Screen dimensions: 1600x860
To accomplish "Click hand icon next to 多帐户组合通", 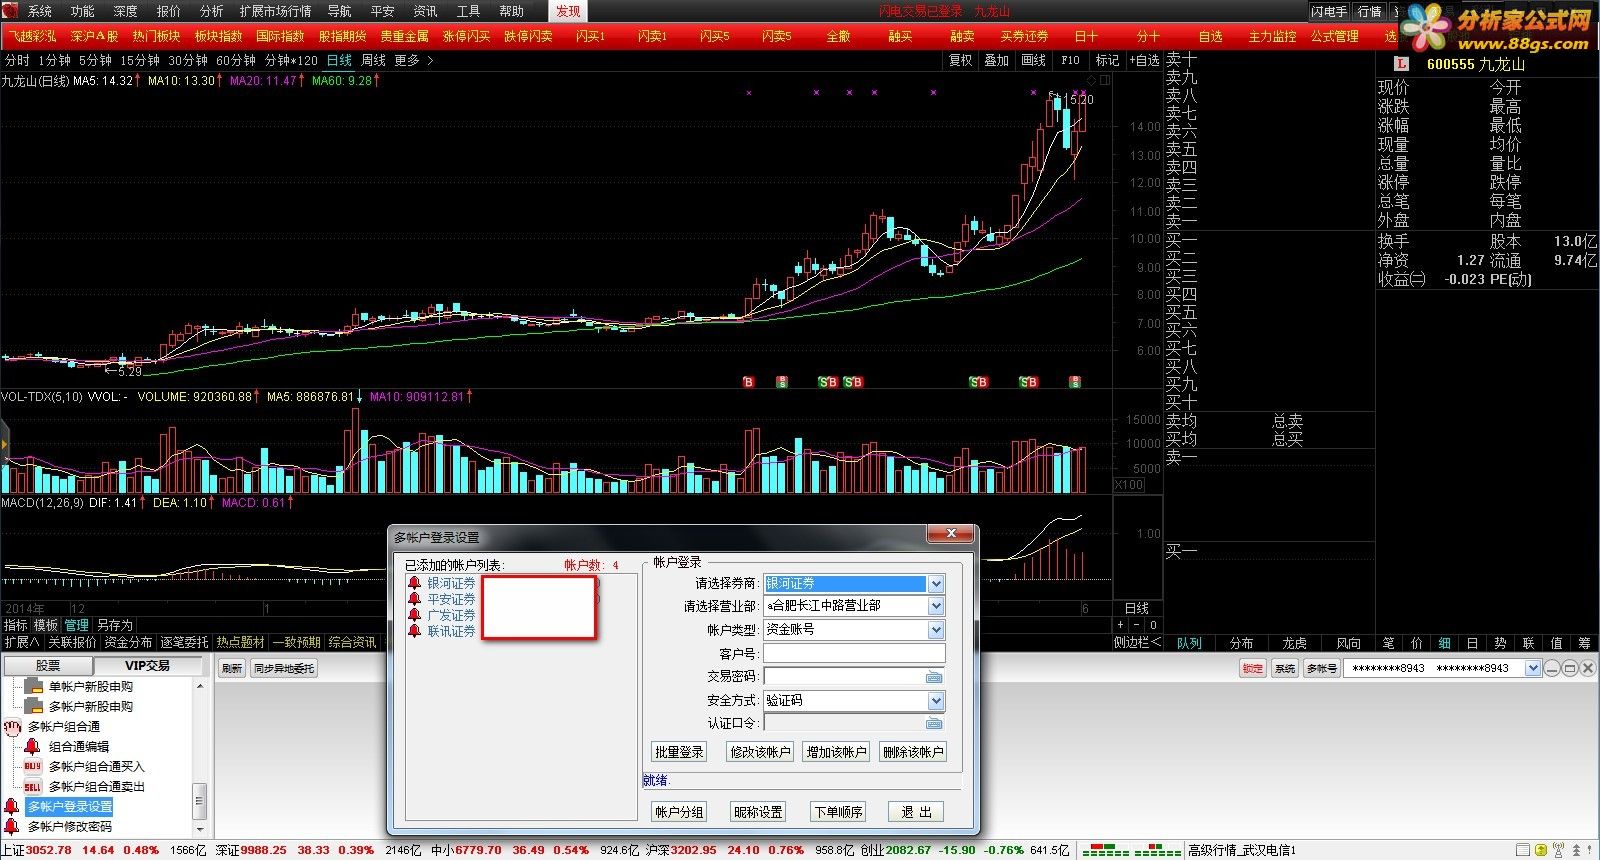I will pyautogui.click(x=12, y=727).
